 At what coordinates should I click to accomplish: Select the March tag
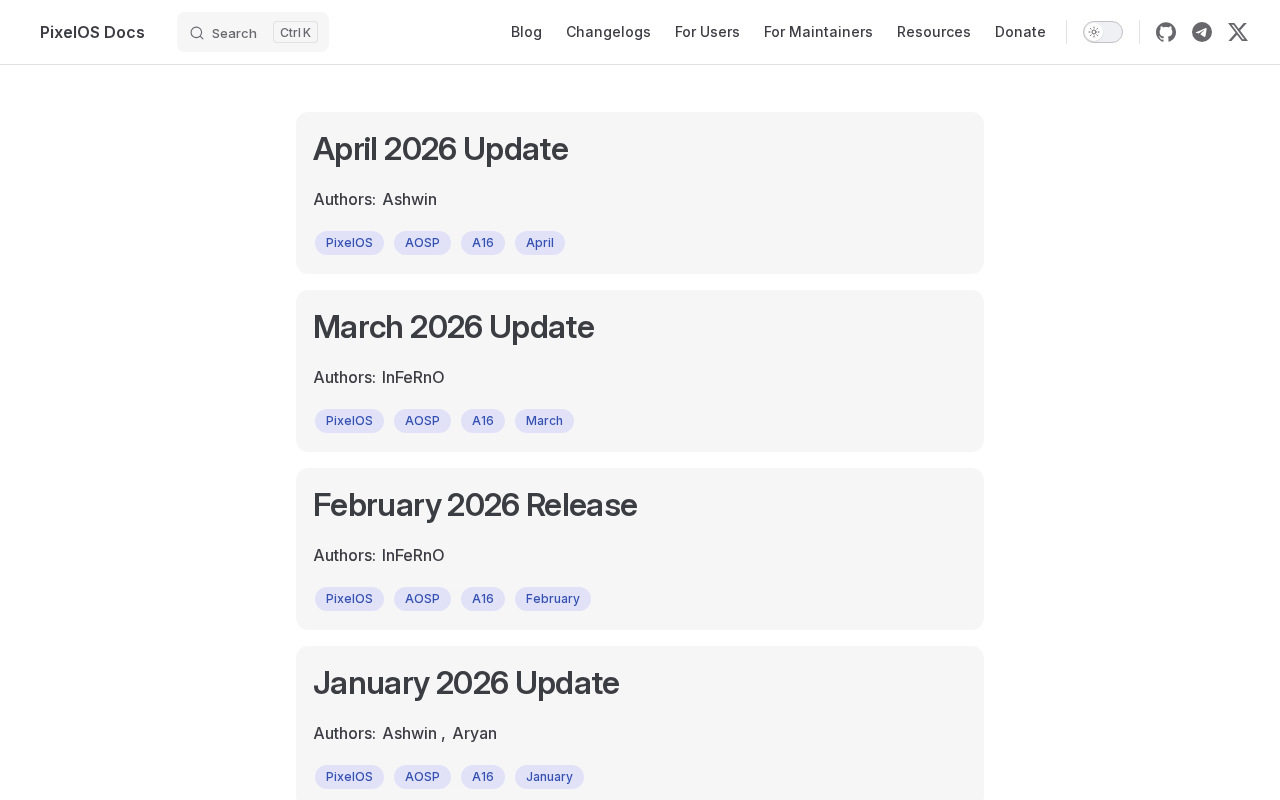(x=544, y=421)
